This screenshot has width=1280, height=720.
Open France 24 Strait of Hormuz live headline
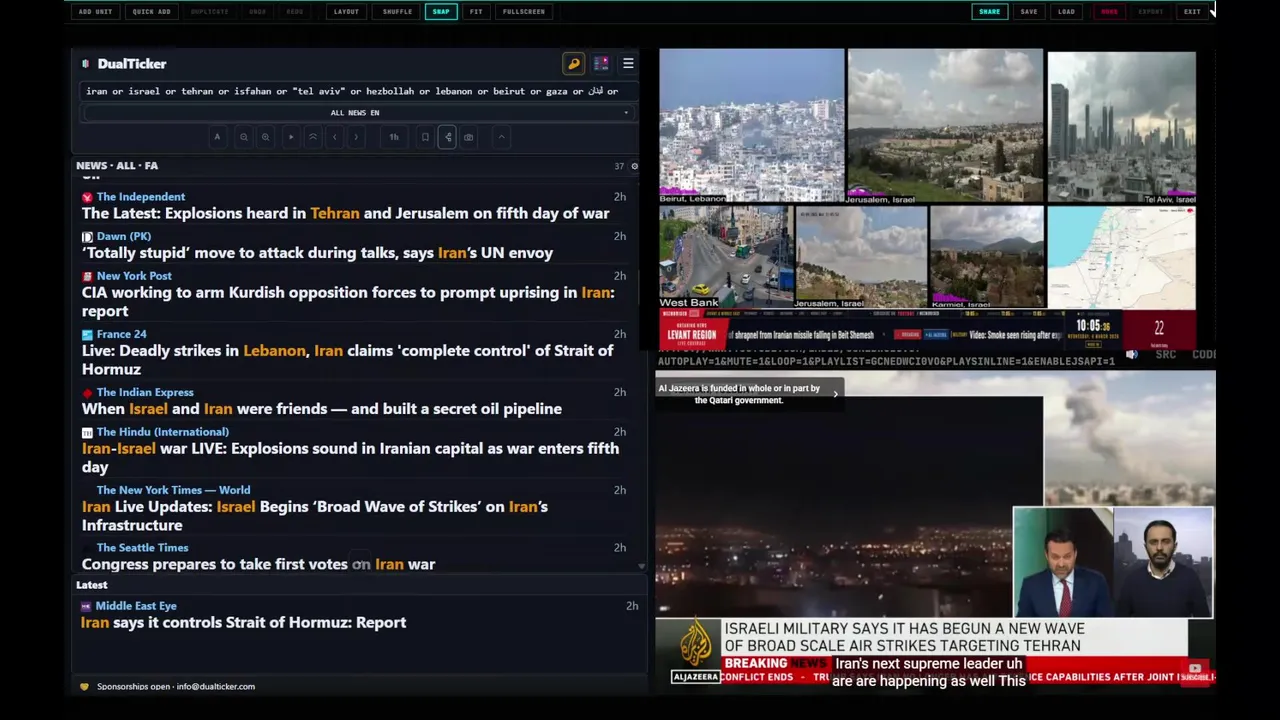[x=348, y=360]
